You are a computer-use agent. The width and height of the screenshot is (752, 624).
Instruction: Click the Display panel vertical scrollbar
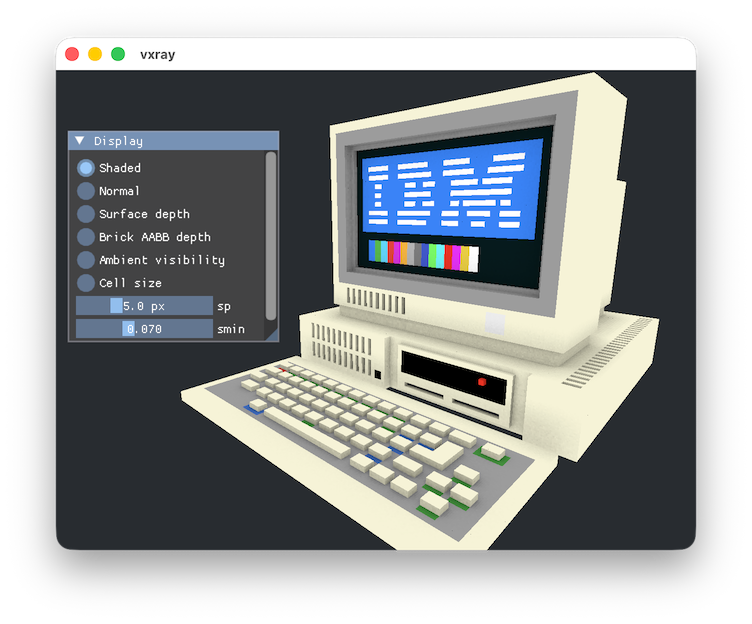[271, 236]
